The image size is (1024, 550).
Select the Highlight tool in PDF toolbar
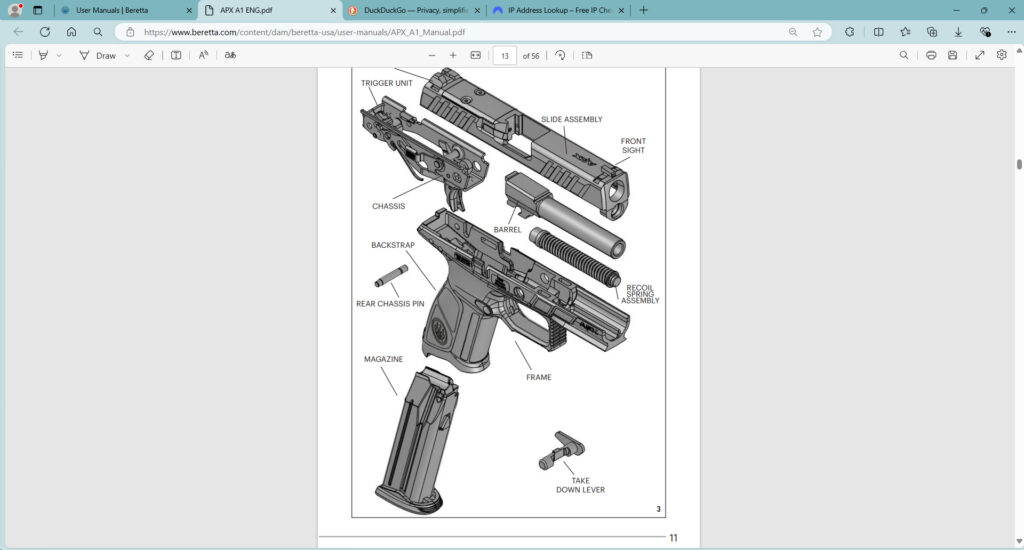pyautogui.click(x=43, y=56)
